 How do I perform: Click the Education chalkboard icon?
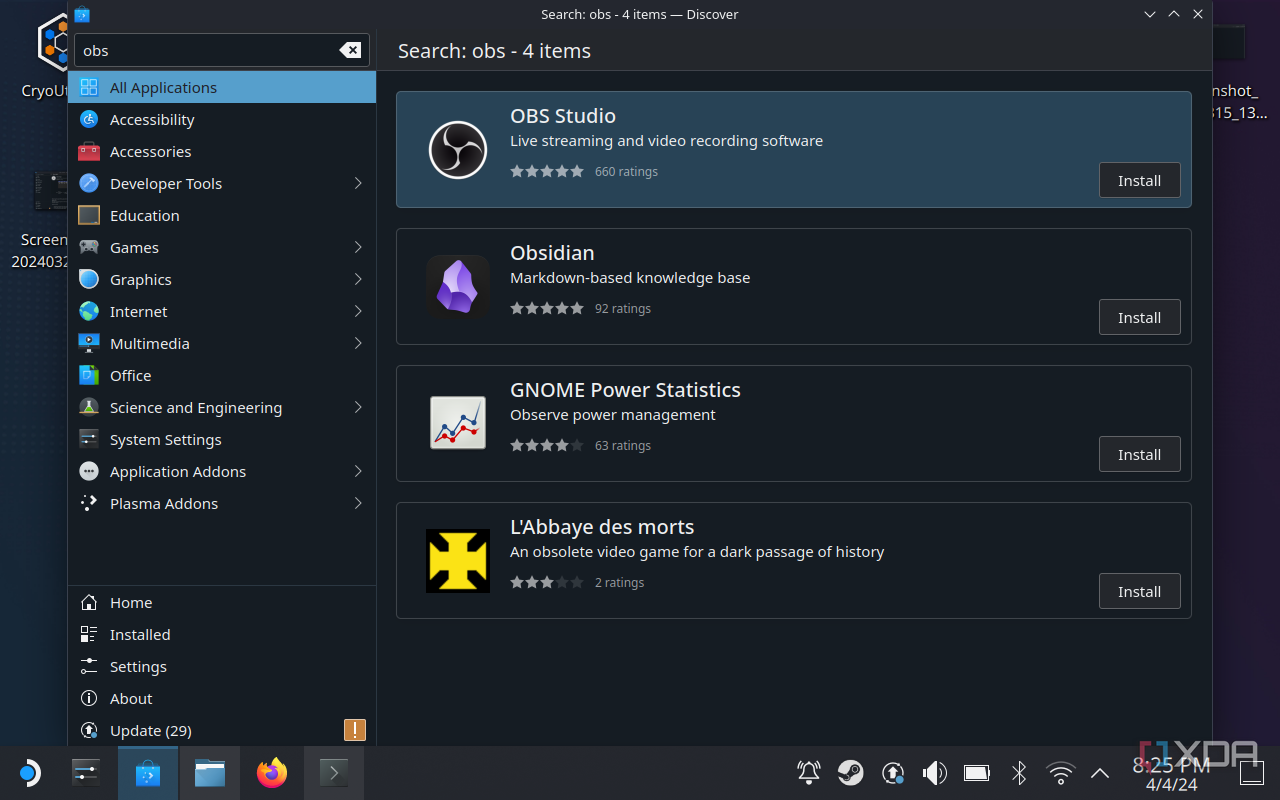[89, 215]
